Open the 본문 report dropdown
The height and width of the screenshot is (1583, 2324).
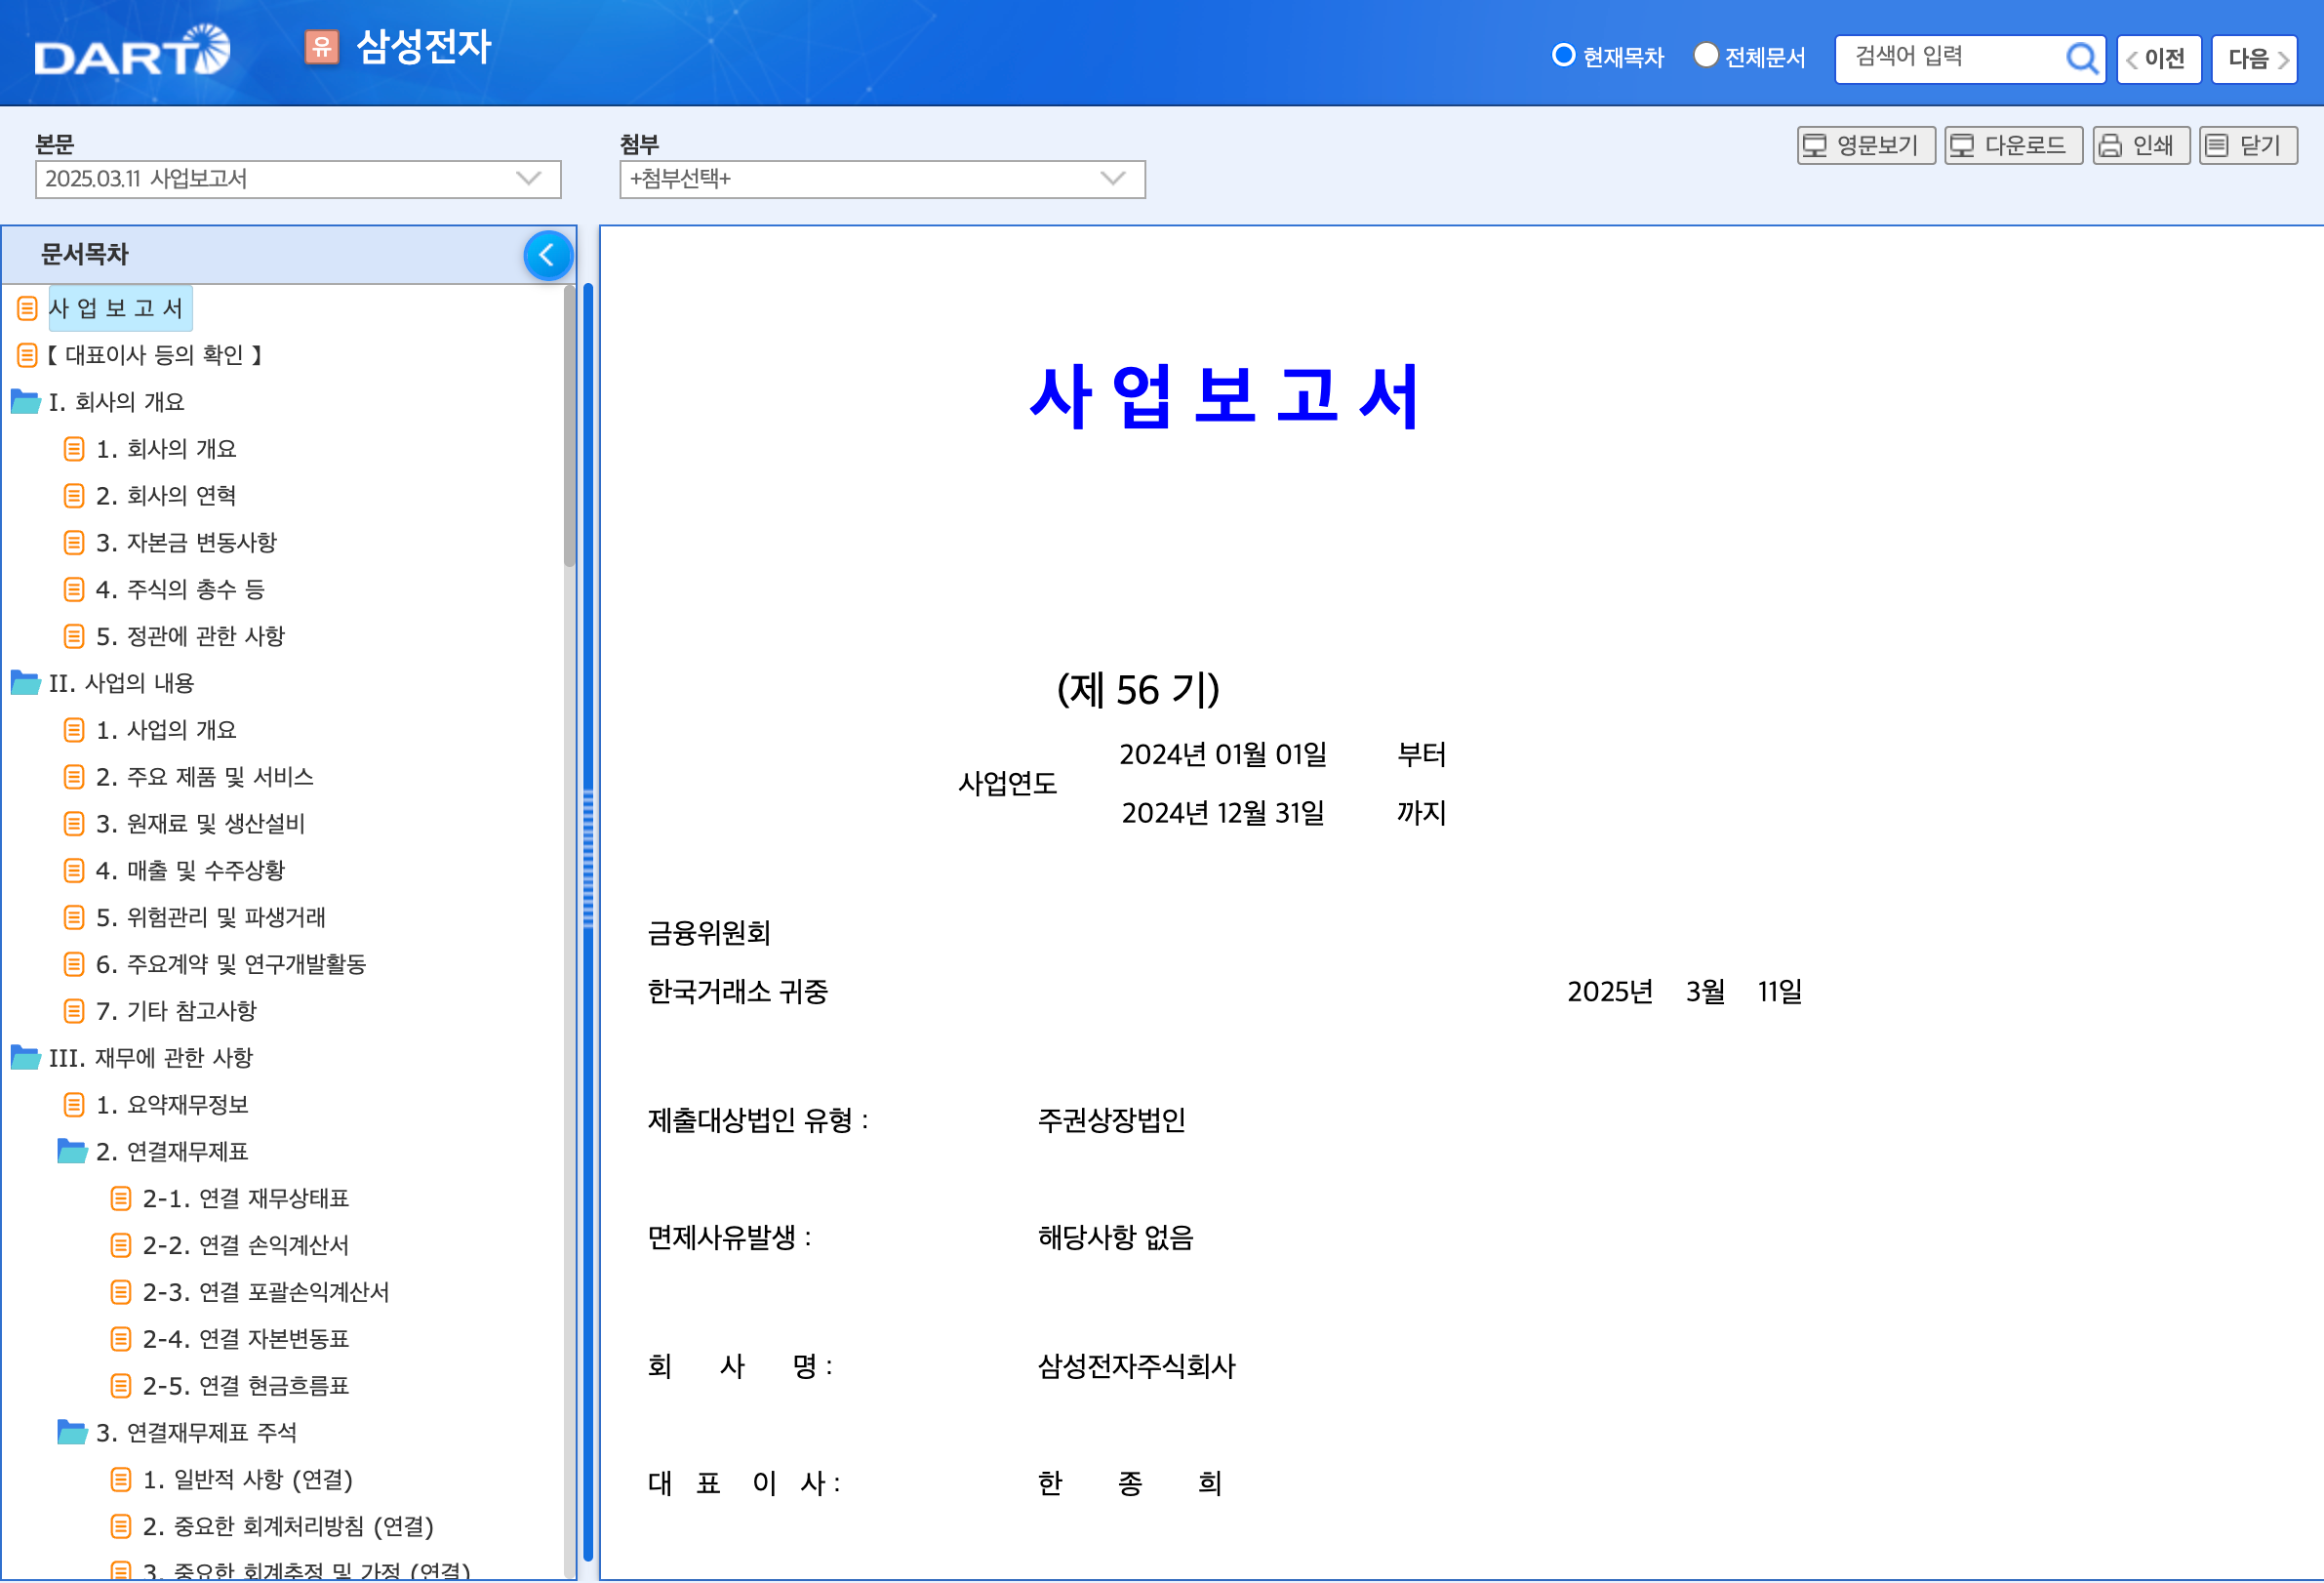tap(297, 179)
